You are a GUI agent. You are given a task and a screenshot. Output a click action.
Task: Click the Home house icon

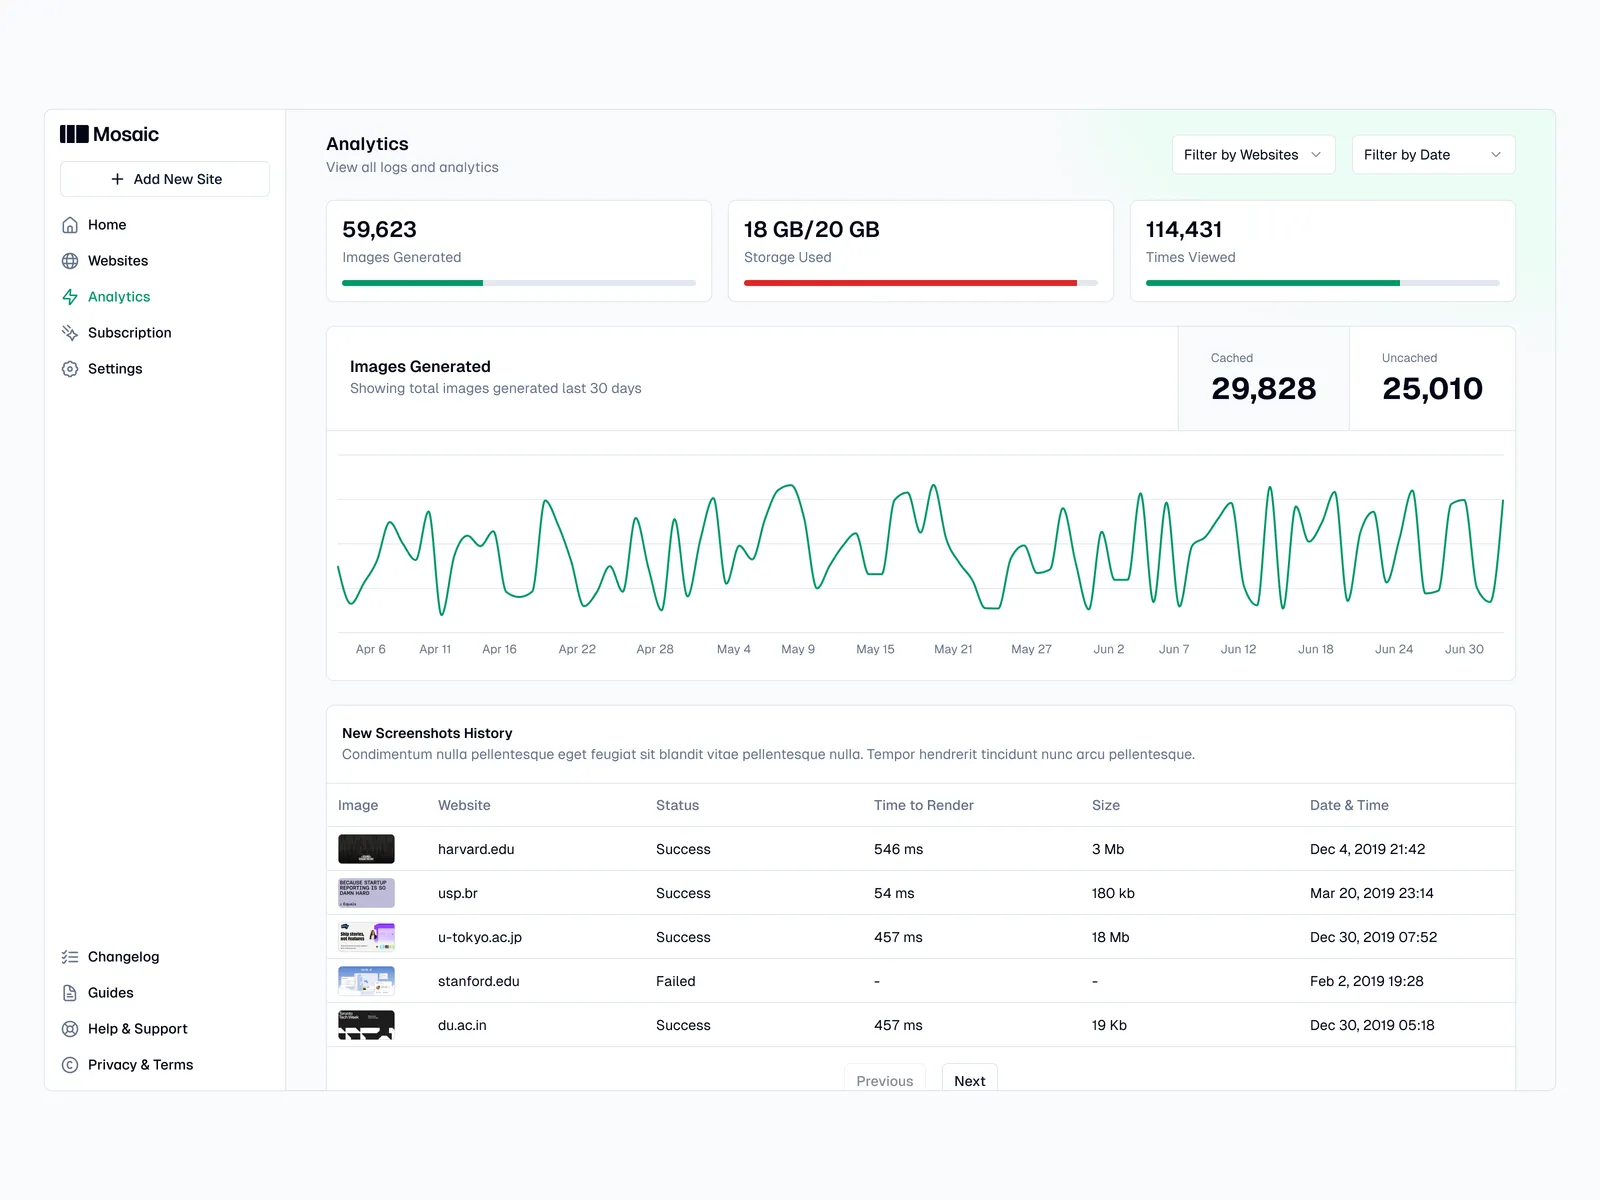click(x=70, y=225)
